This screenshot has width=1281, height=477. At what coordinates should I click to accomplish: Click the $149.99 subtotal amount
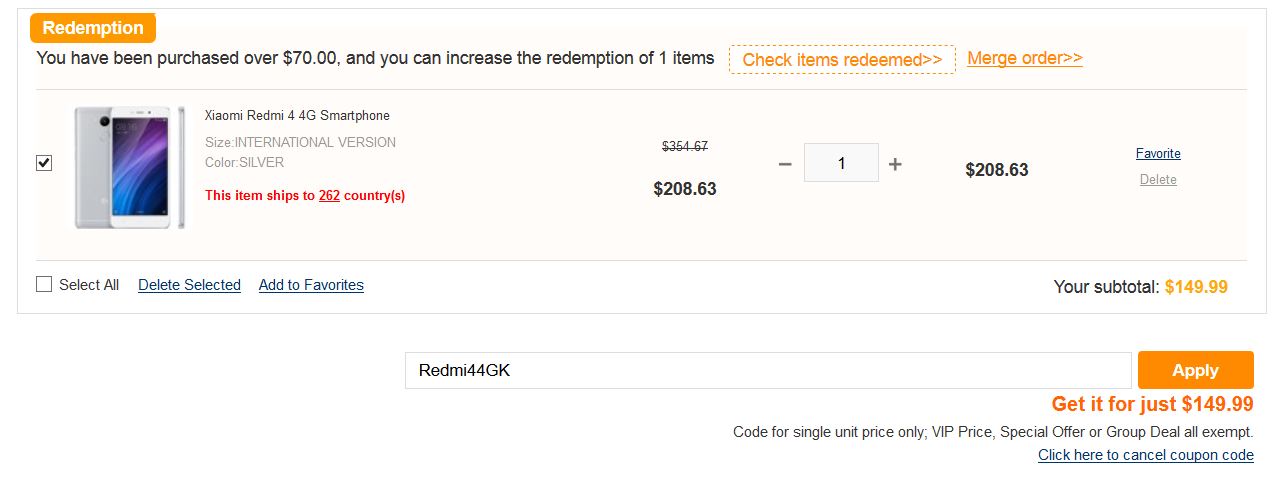1196,287
